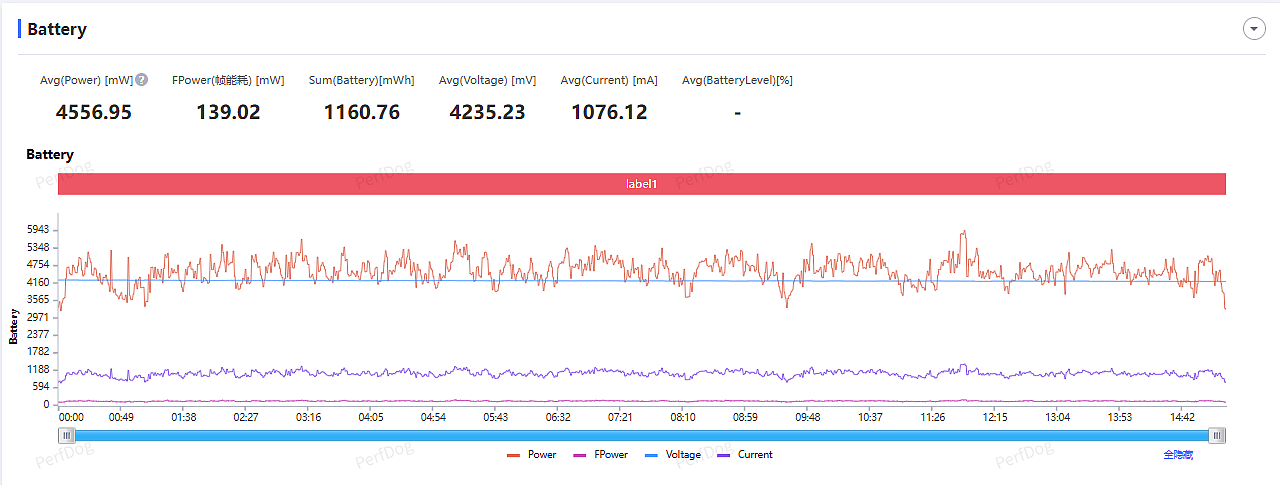Image resolution: width=1280 pixels, height=485 pixels.
Task: Click the Avg(Voltage) value 4235.23
Action: click(487, 112)
